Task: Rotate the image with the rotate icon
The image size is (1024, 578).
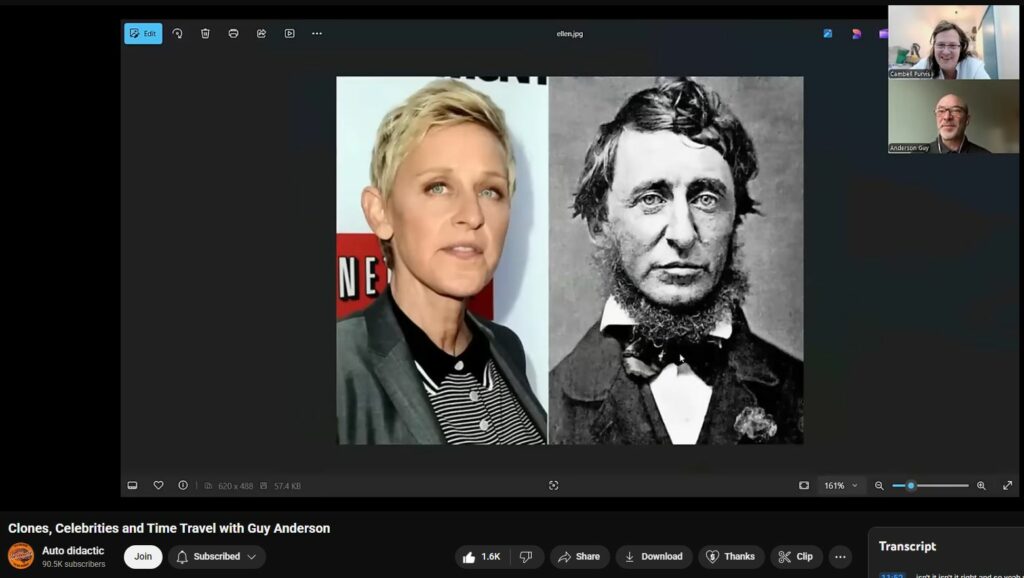Action: click(177, 33)
